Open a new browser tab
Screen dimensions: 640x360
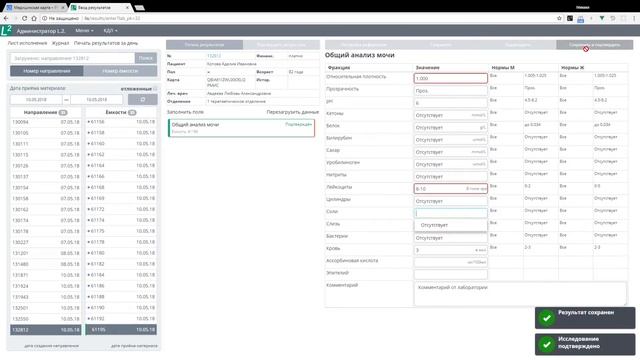(140, 8)
